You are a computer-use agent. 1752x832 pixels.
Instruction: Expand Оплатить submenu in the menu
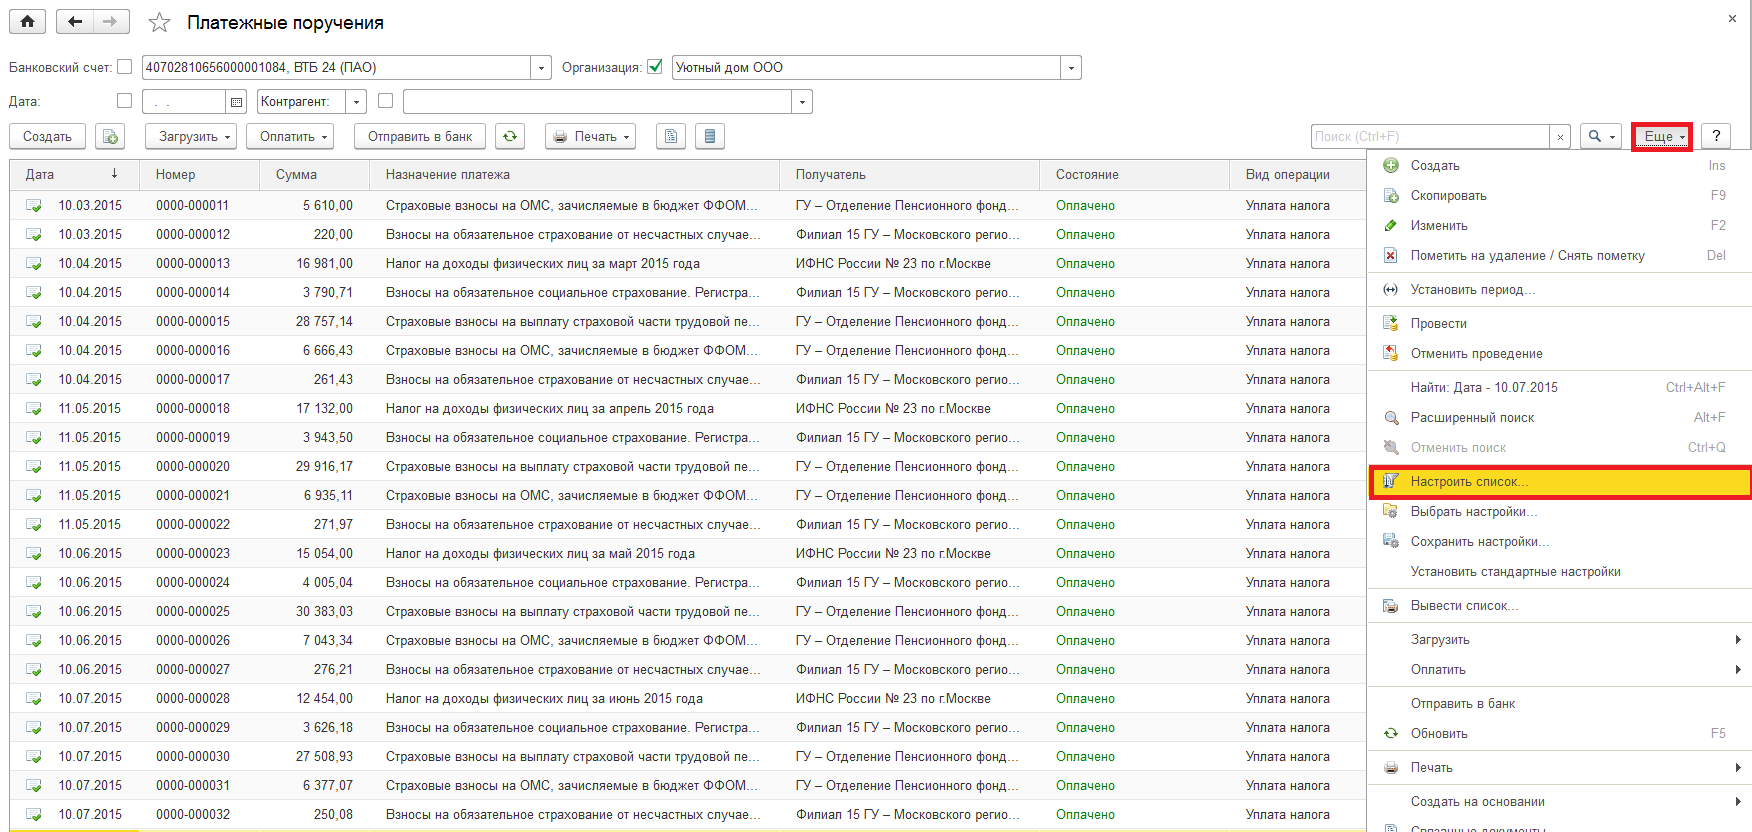[1559, 669]
